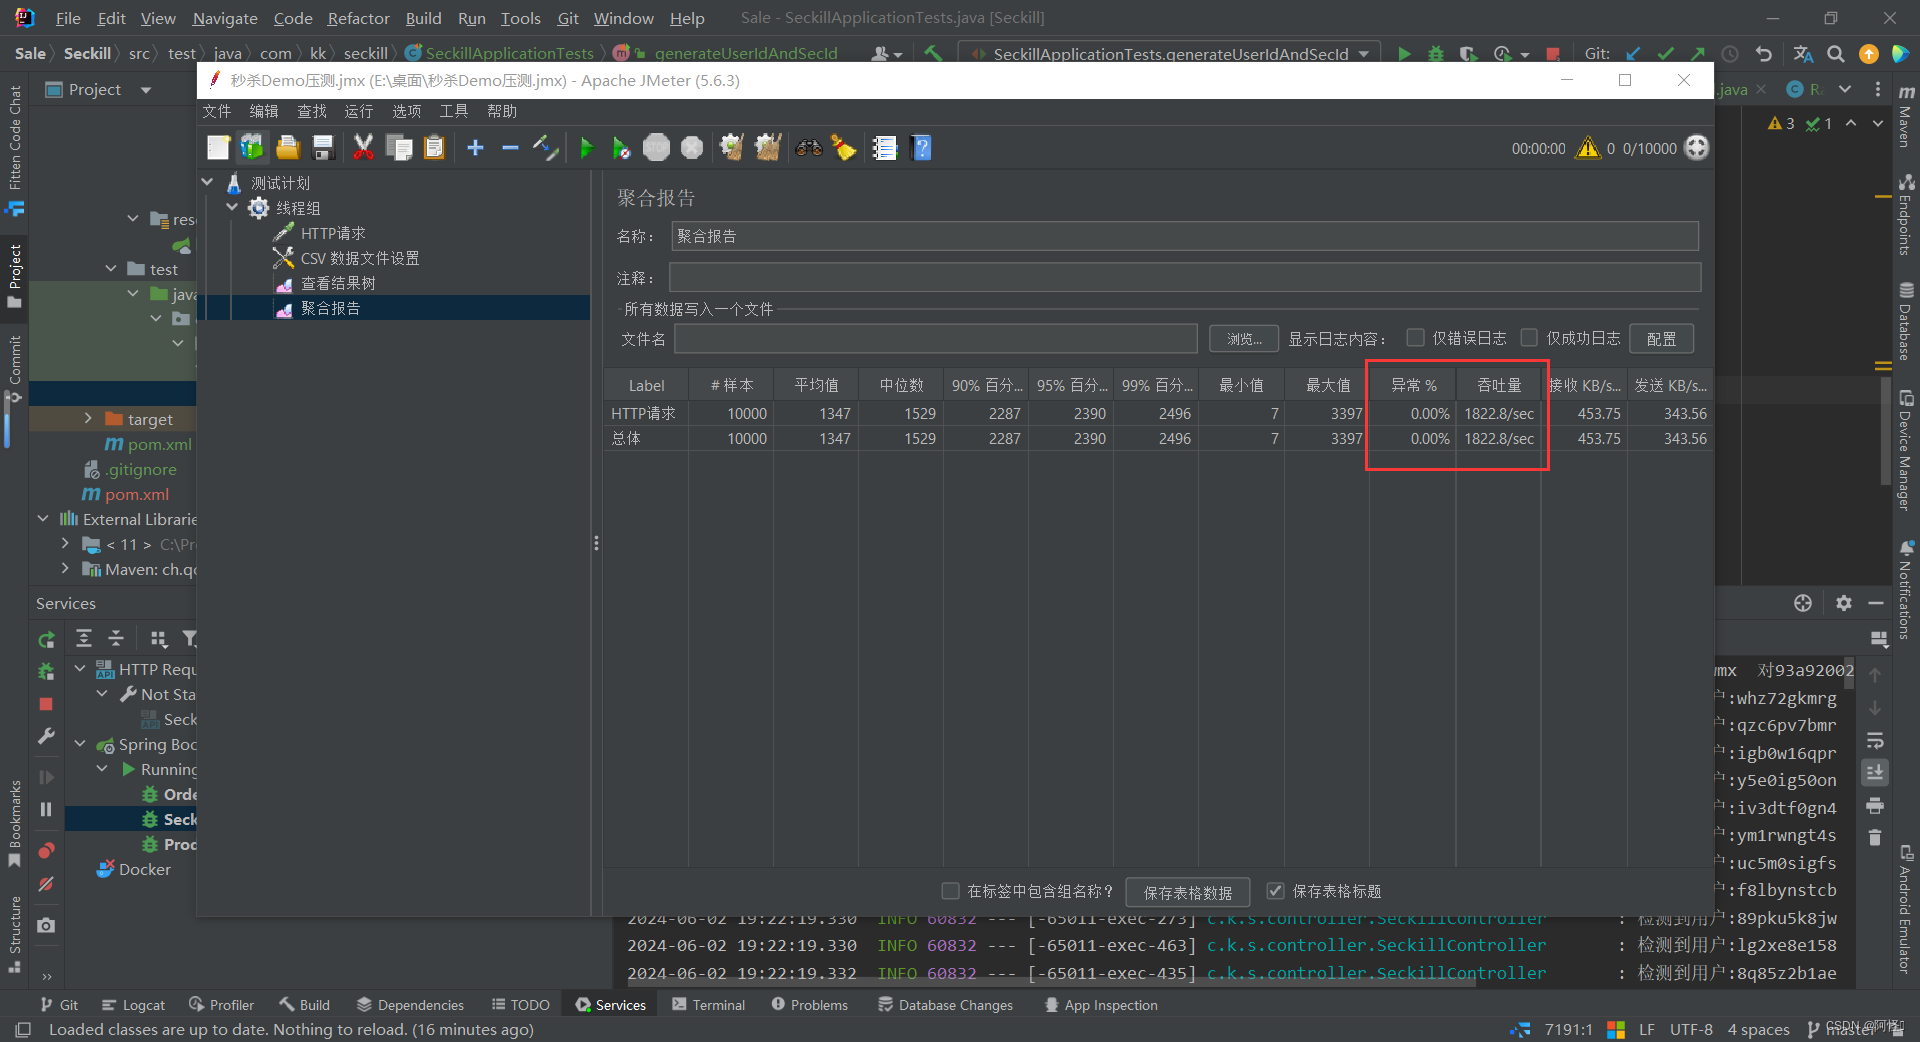The image size is (1920, 1042).
Task: Add a new element with the plus icon
Action: click(x=475, y=147)
